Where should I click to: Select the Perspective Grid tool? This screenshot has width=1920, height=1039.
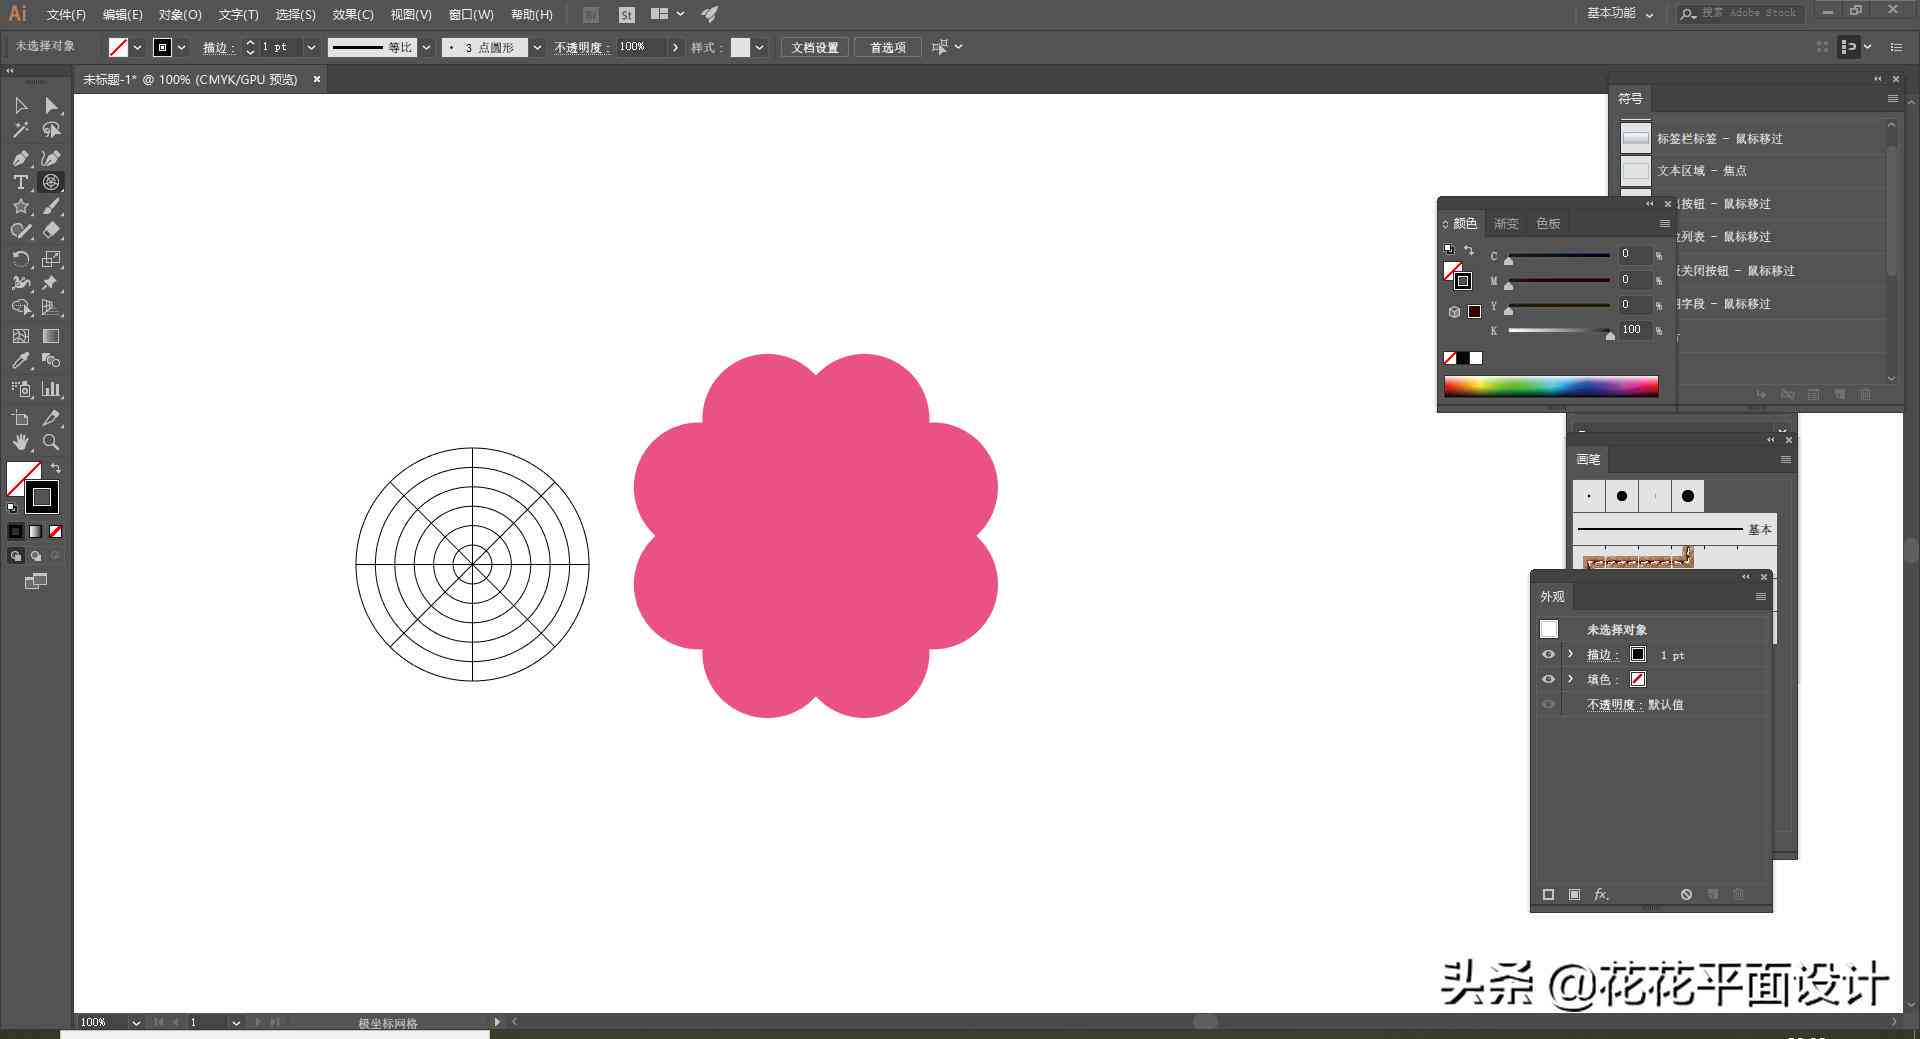click(51, 307)
